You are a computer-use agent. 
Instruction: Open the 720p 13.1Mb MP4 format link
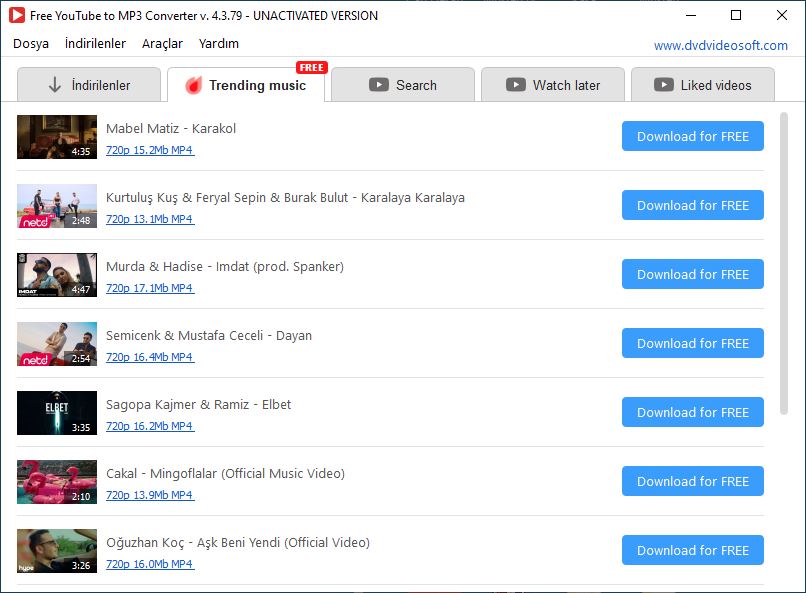[x=150, y=219]
